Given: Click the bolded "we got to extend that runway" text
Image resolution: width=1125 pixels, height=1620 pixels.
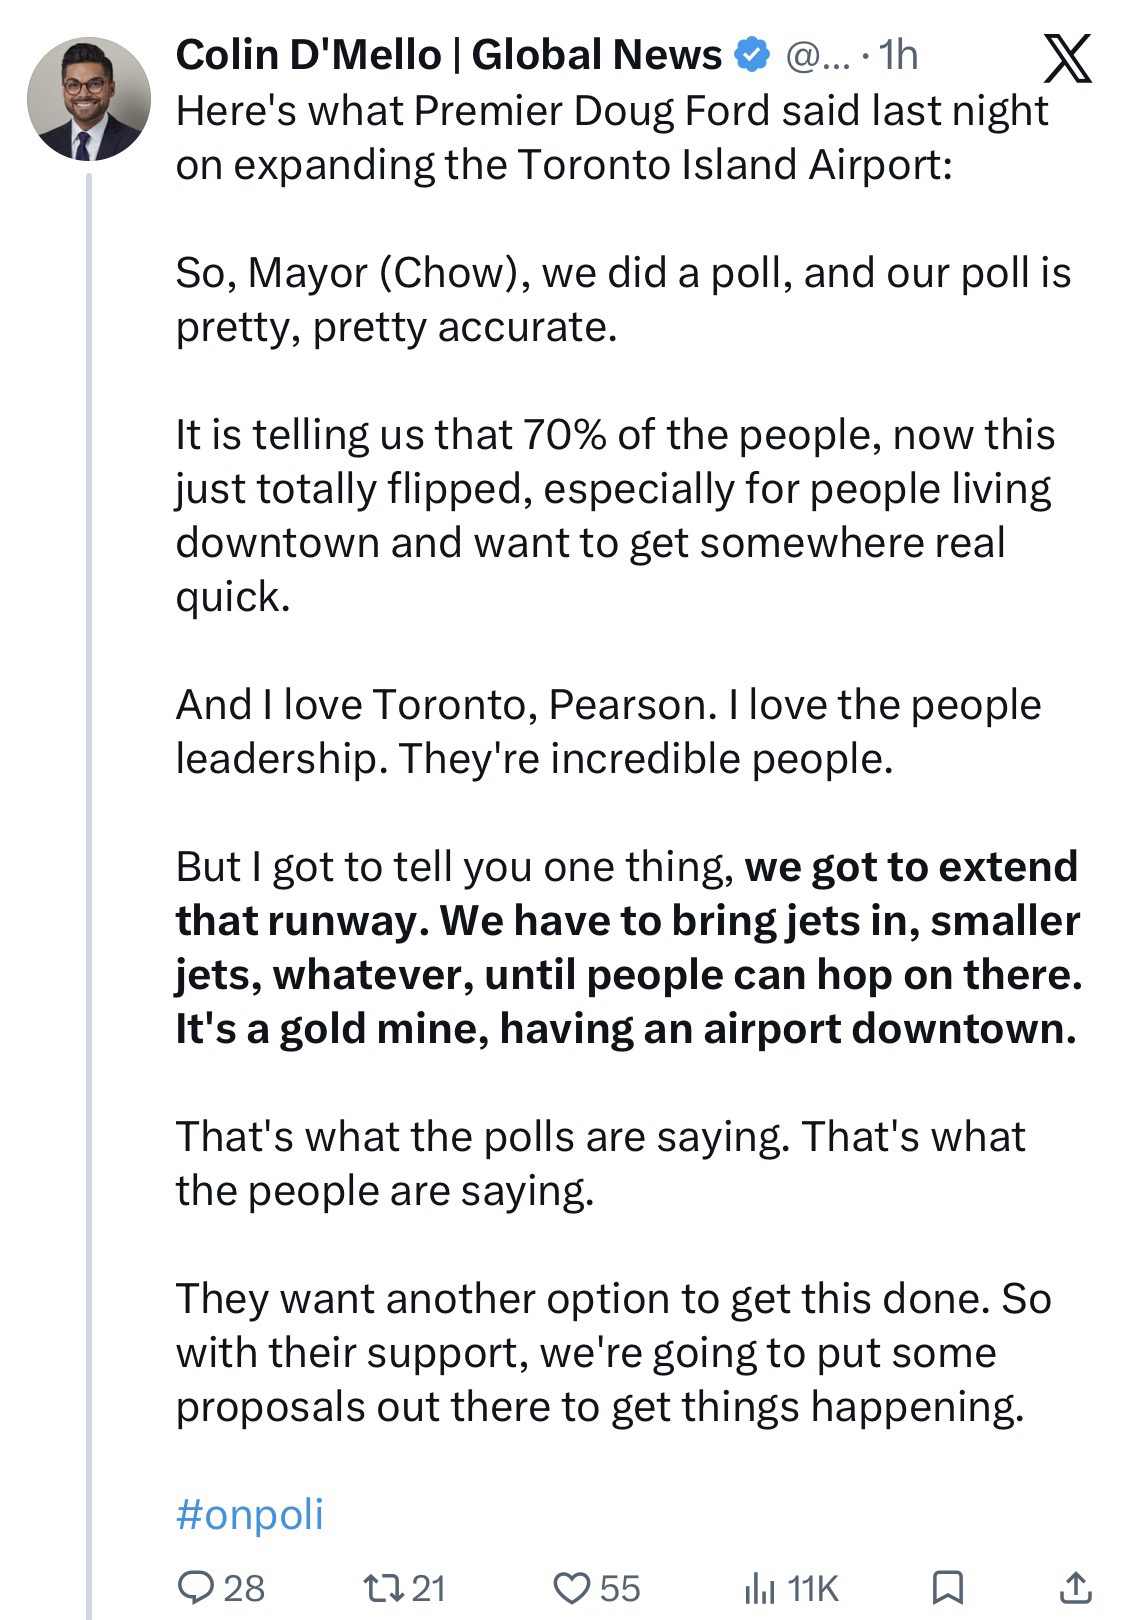Looking at the screenshot, I should coord(910,867).
